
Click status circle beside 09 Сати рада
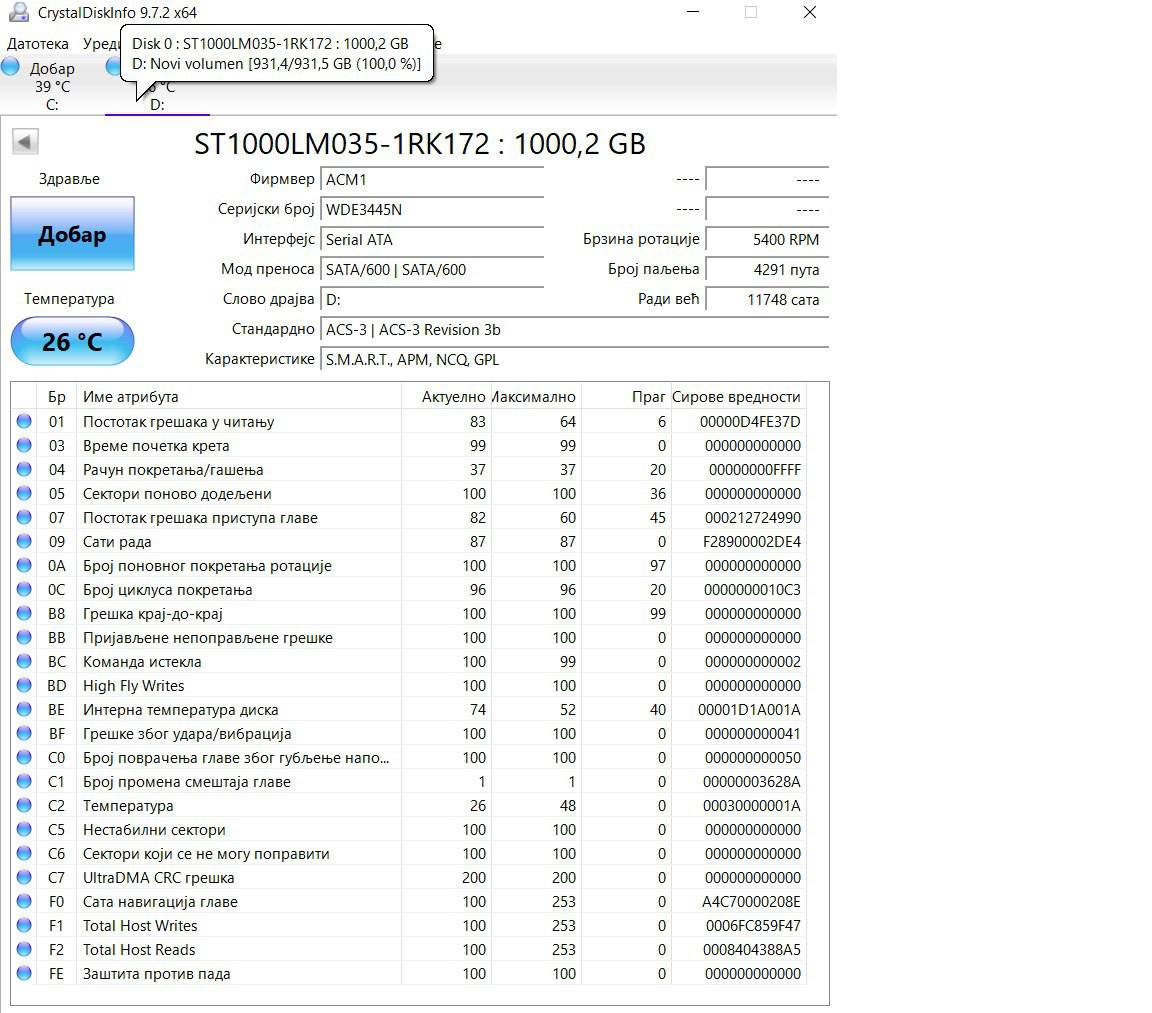click(22, 541)
